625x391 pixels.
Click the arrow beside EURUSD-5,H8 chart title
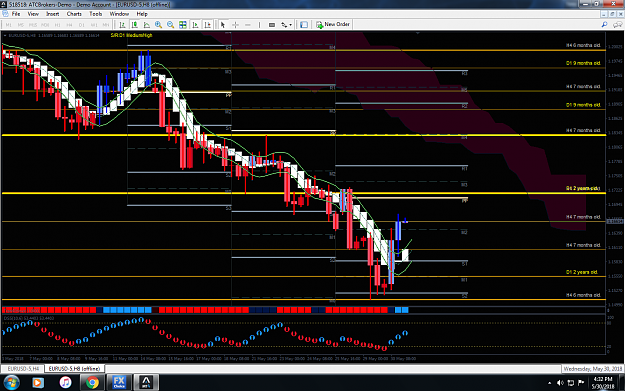coord(5,35)
